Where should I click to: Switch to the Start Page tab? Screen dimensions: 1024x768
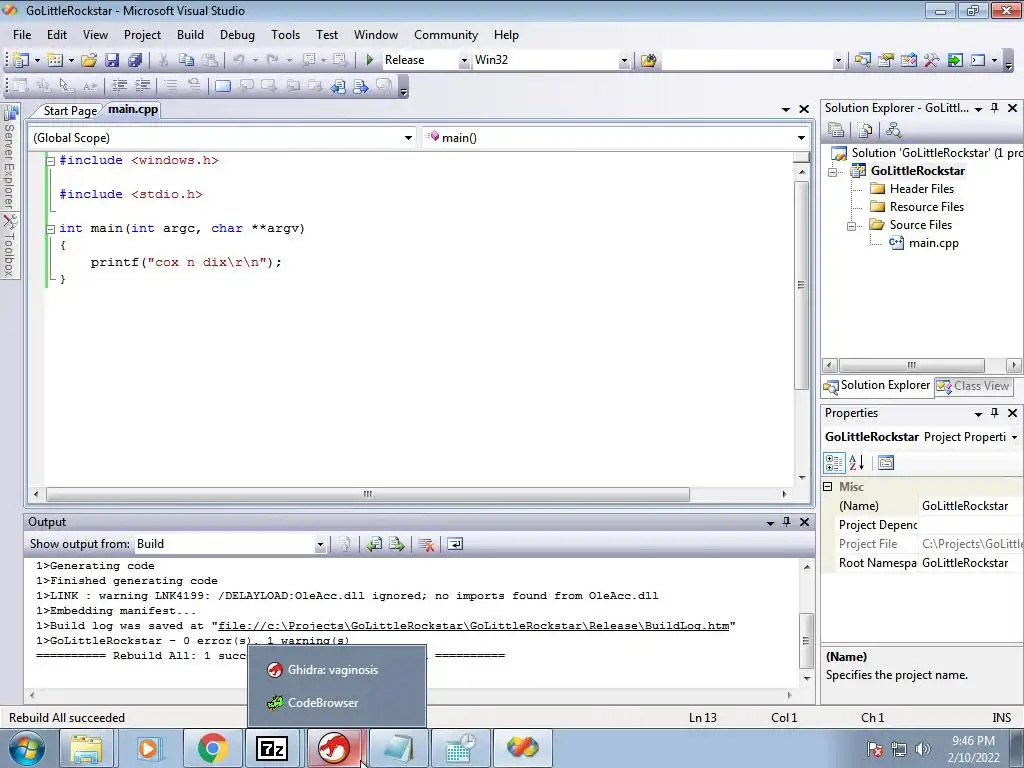pyautogui.click(x=70, y=111)
